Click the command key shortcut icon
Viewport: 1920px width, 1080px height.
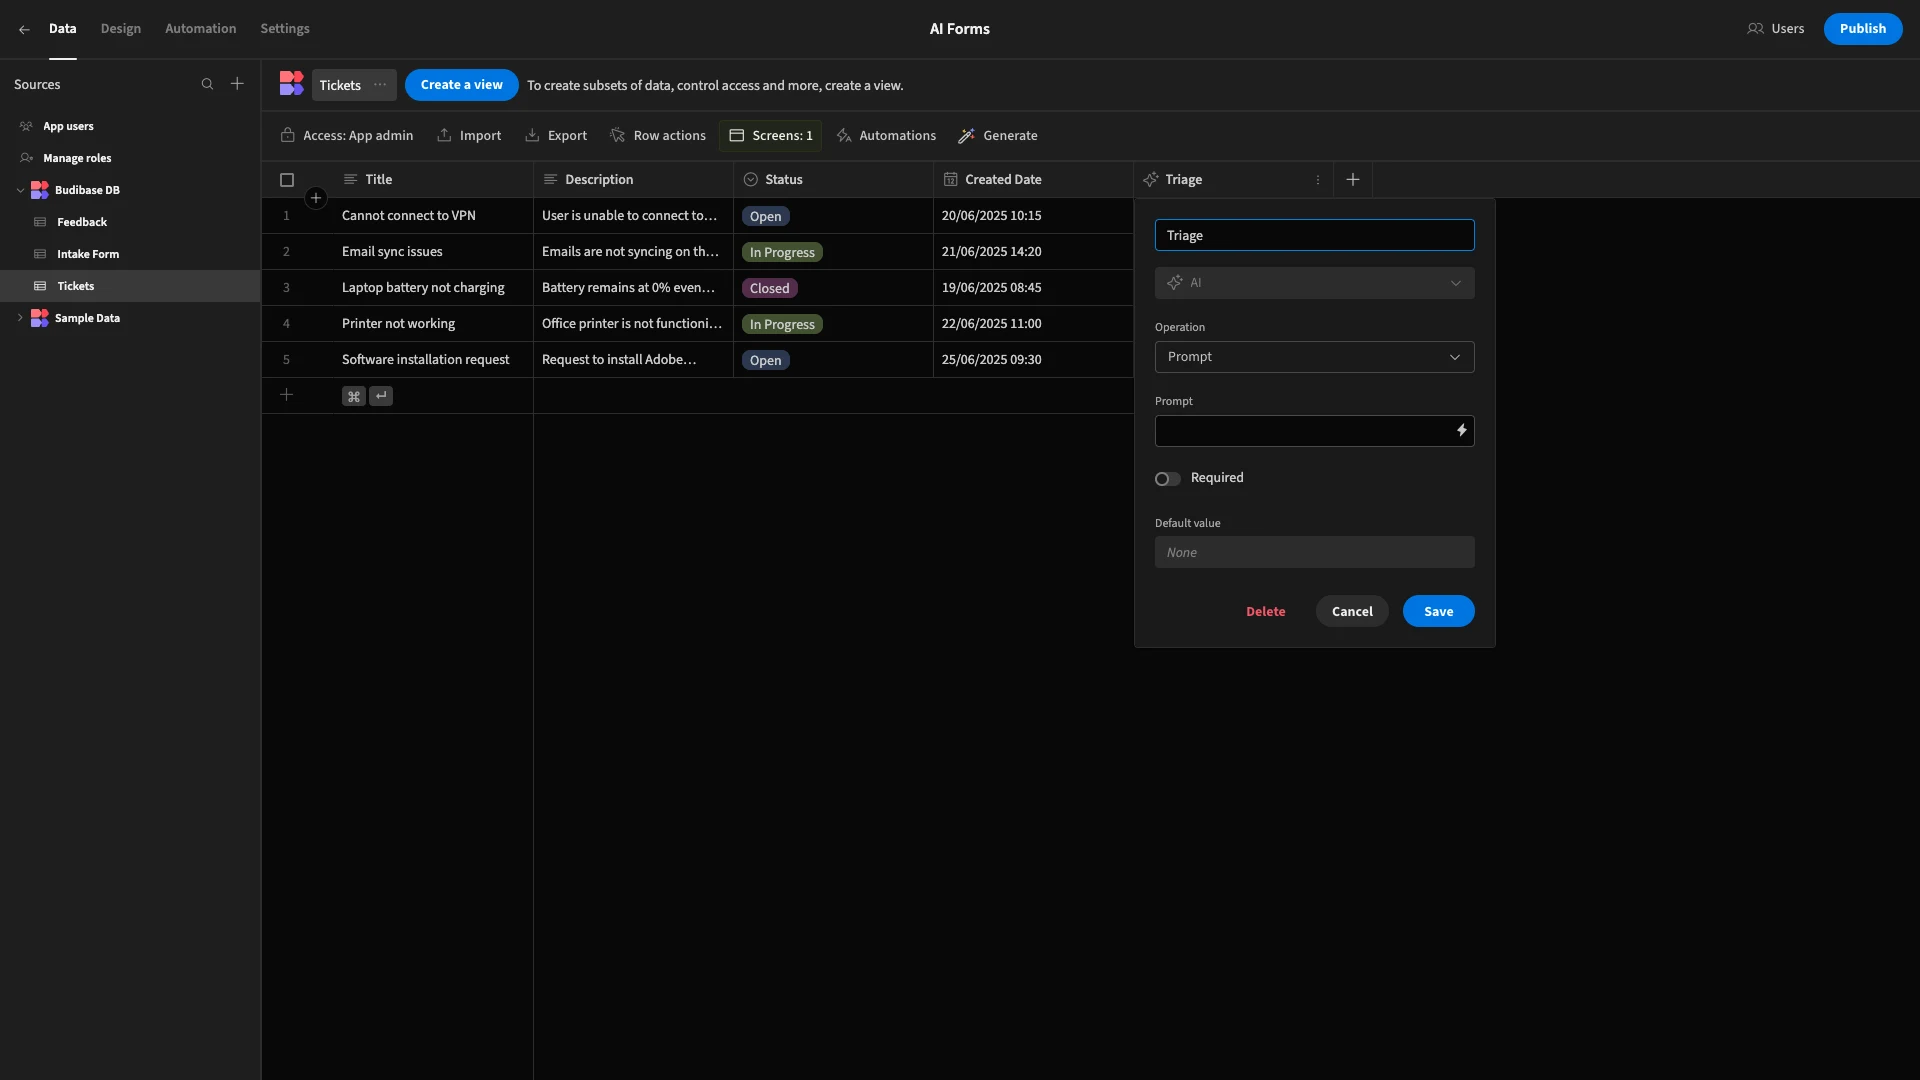point(354,396)
